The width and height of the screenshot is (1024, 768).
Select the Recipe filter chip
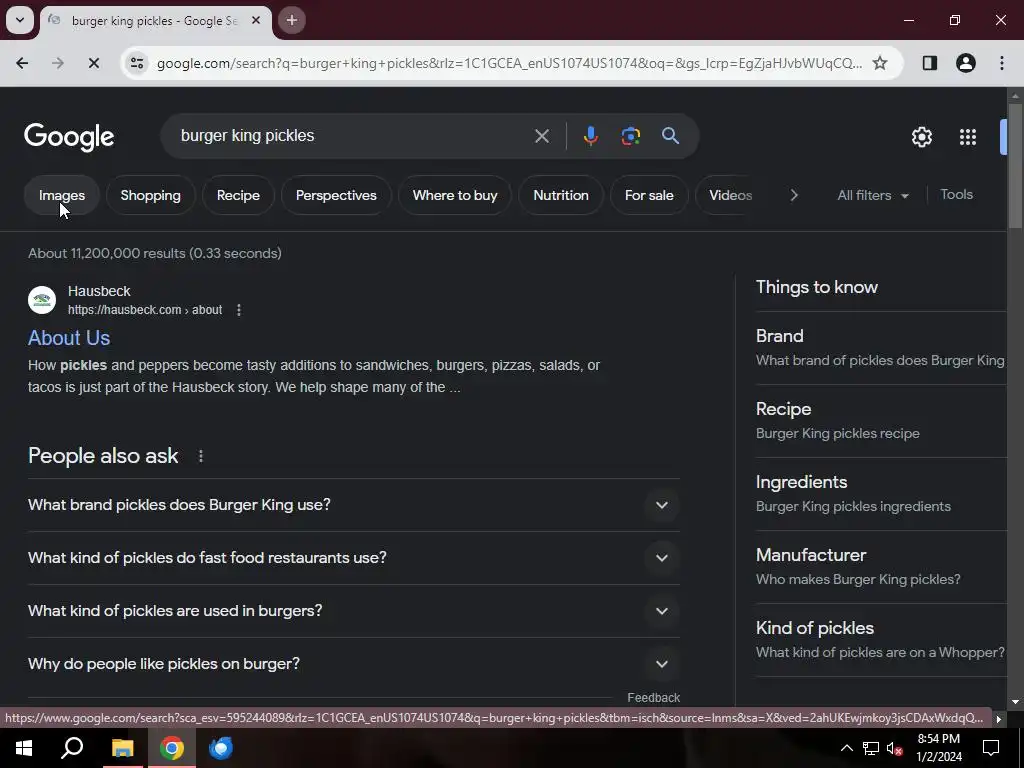click(x=238, y=195)
